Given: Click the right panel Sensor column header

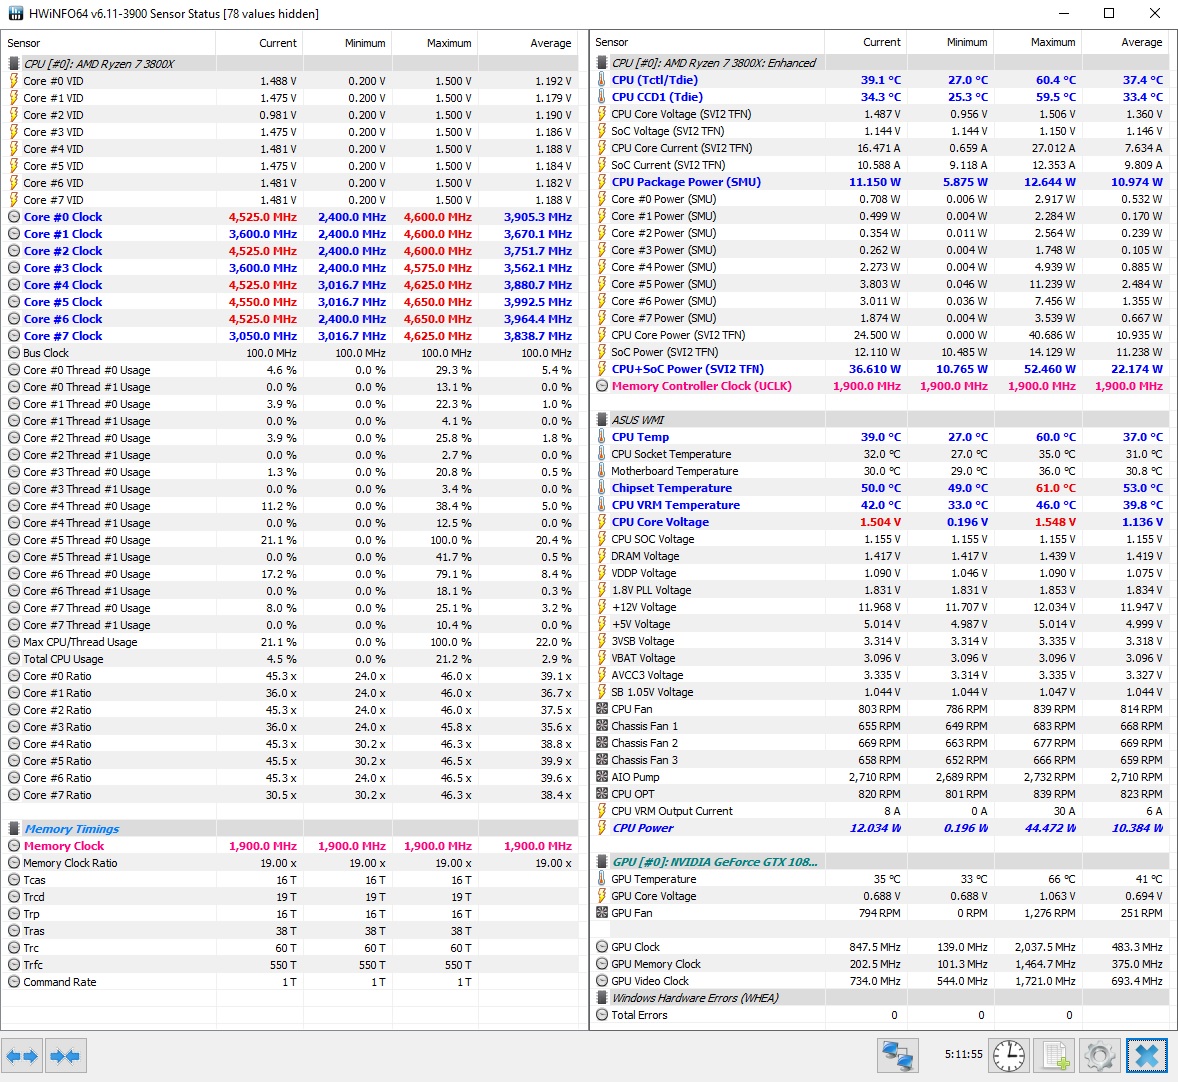Looking at the screenshot, I should pyautogui.click(x=707, y=42).
